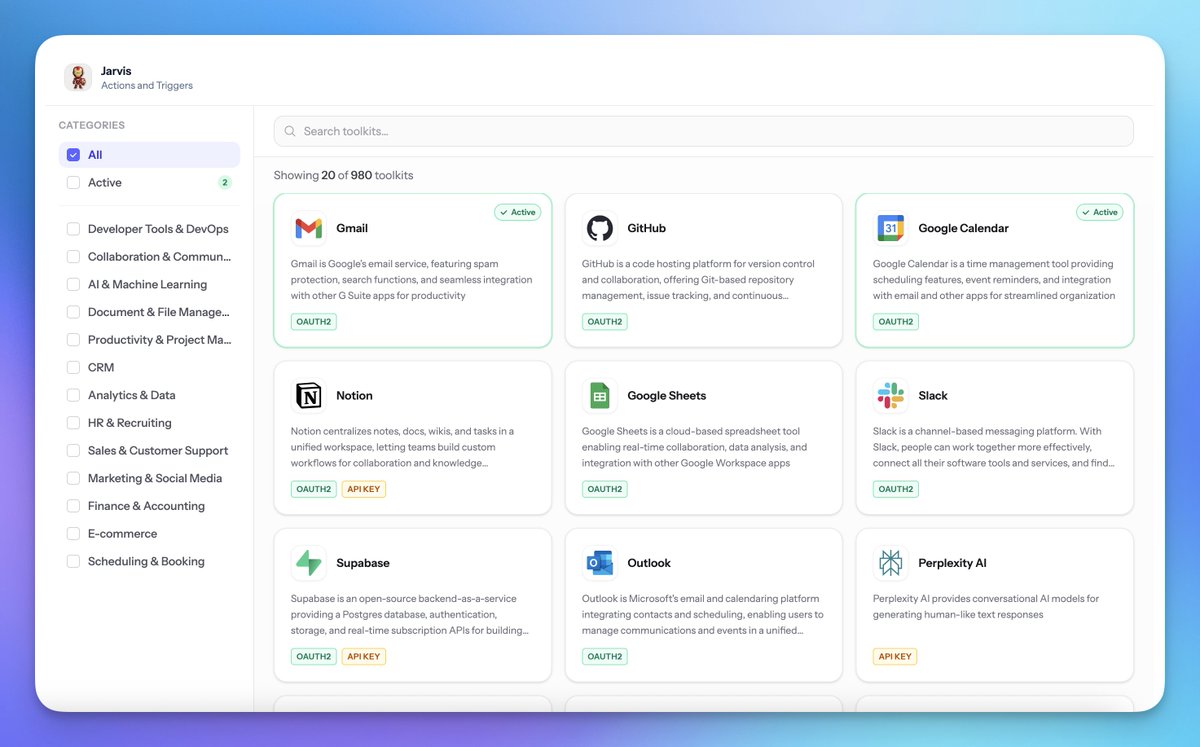Check the Finance & Accounting checkbox
Viewport: 1200px width, 747px height.
coord(73,506)
